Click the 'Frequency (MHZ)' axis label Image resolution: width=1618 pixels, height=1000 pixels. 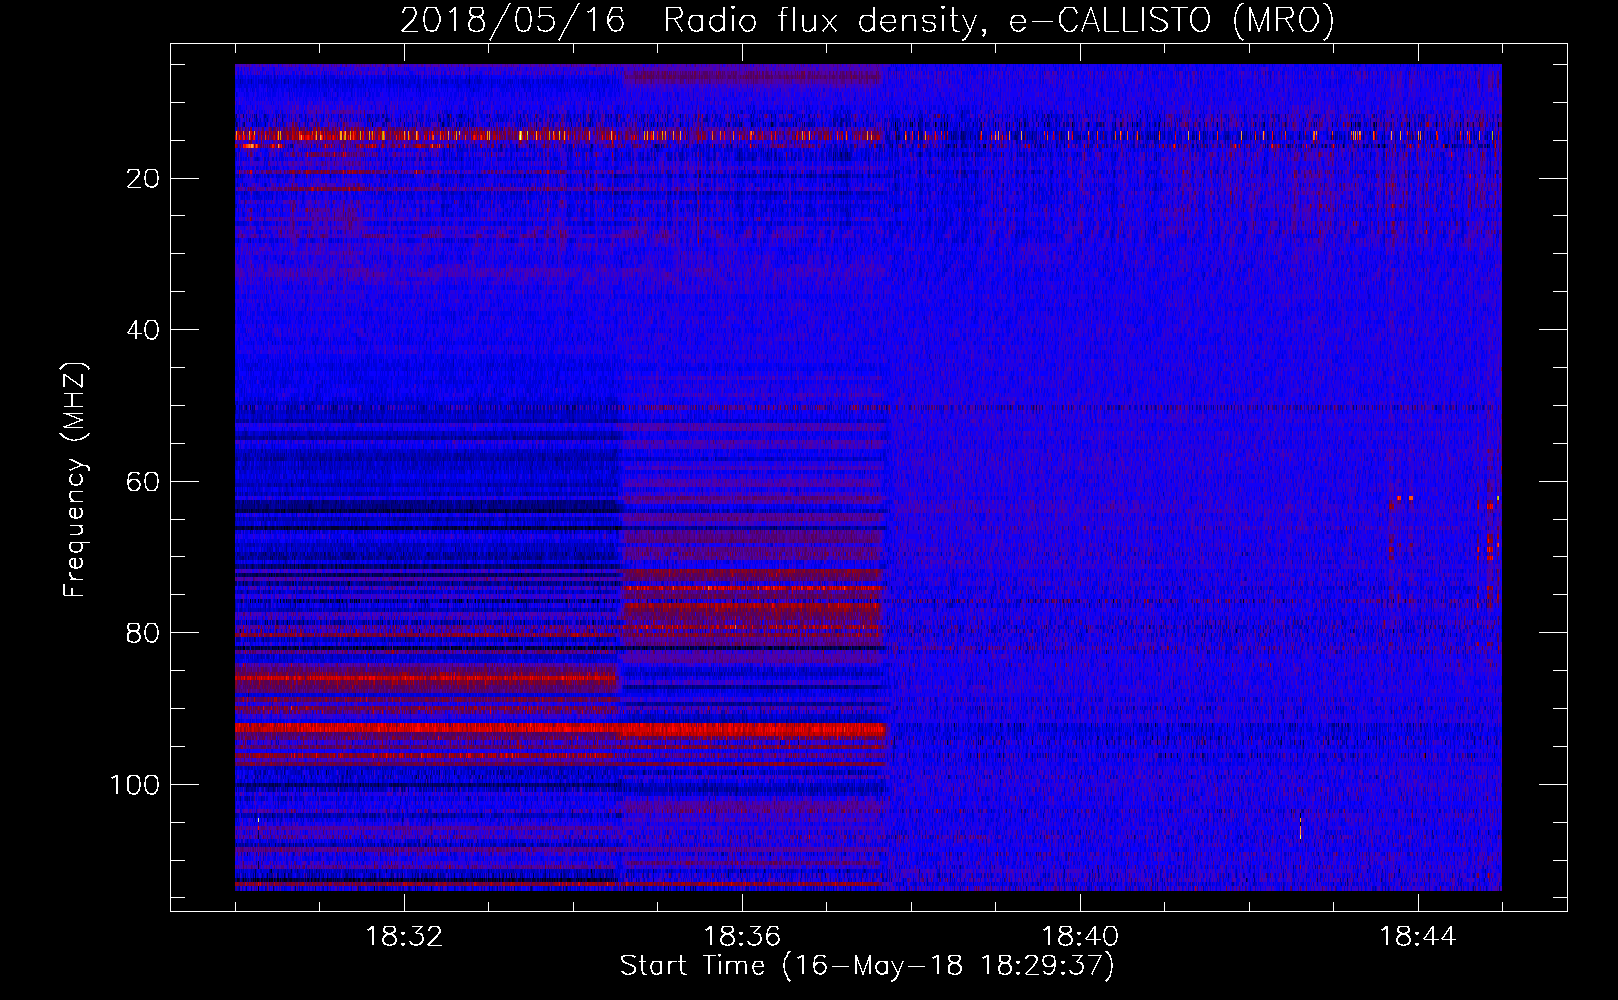75,480
